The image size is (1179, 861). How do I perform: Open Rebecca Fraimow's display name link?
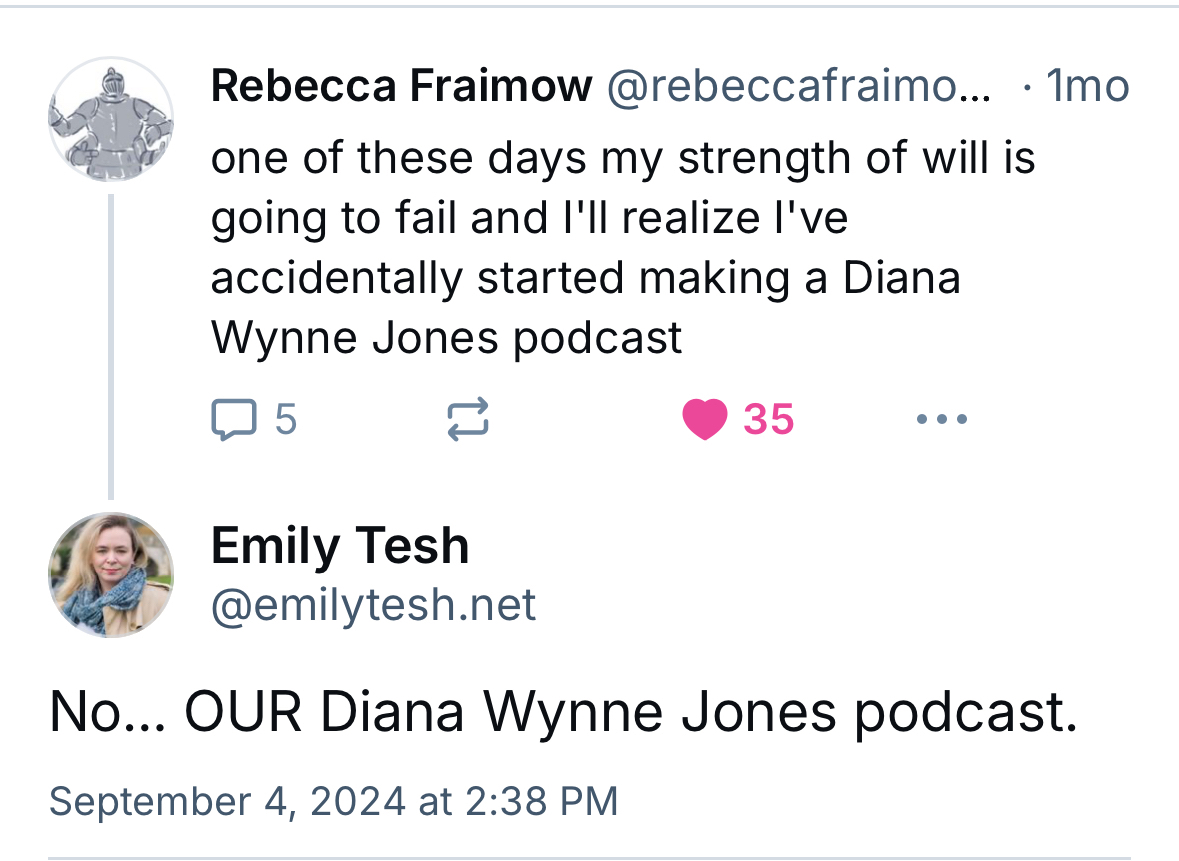401,88
